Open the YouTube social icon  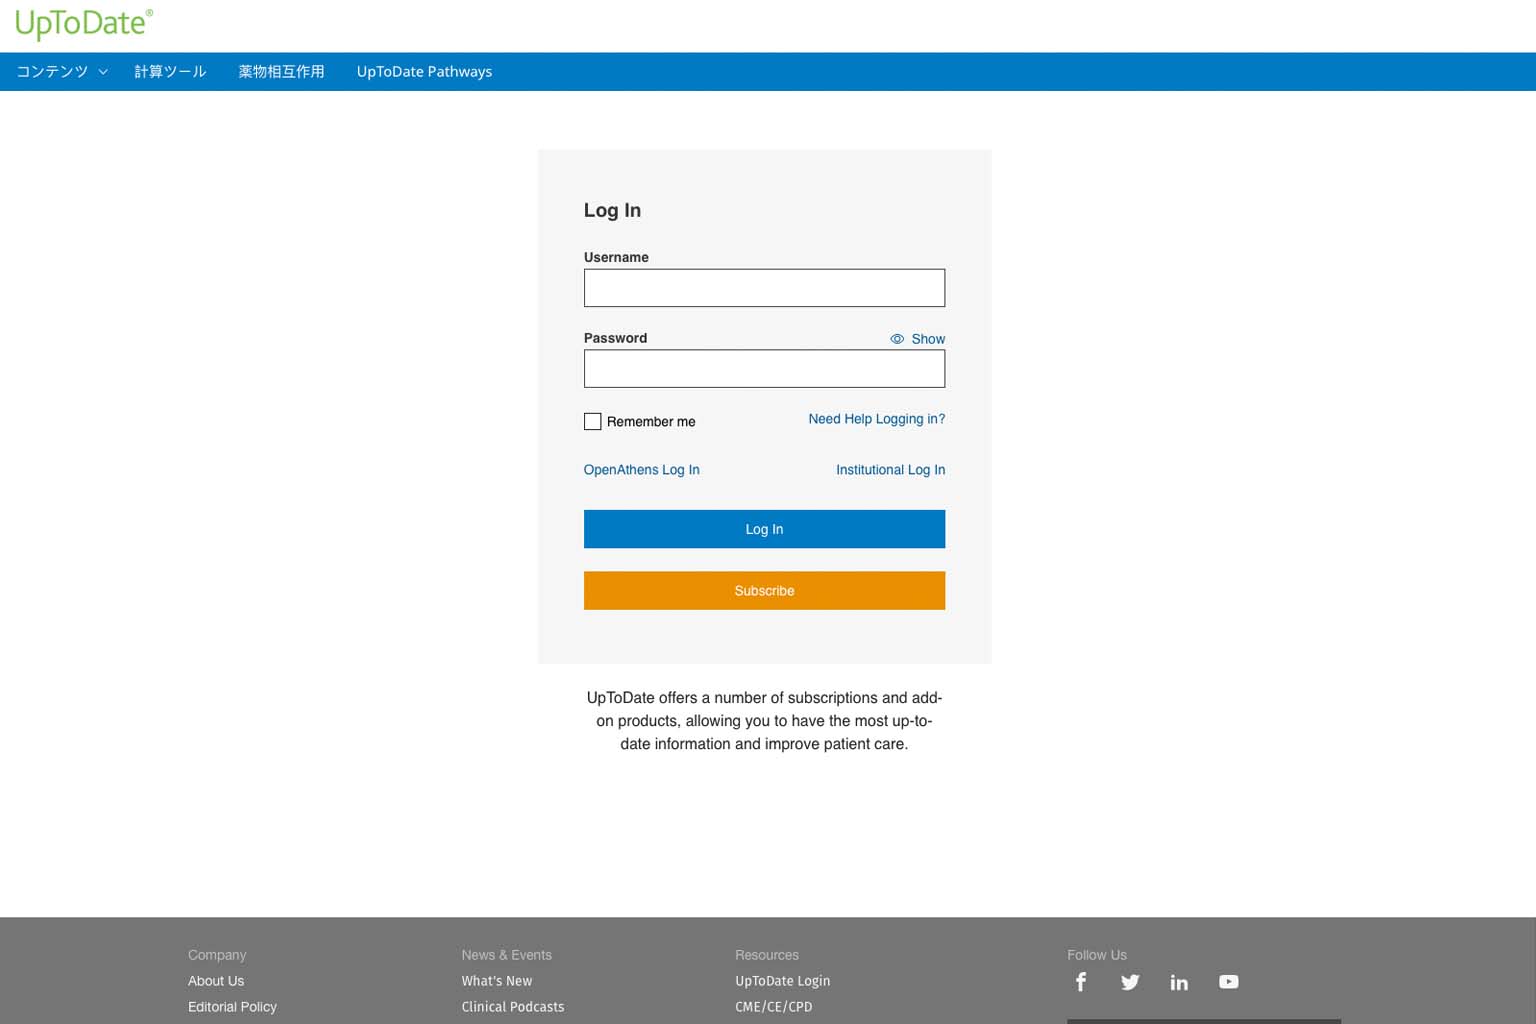pyautogui.click(x=1228, y=982)
